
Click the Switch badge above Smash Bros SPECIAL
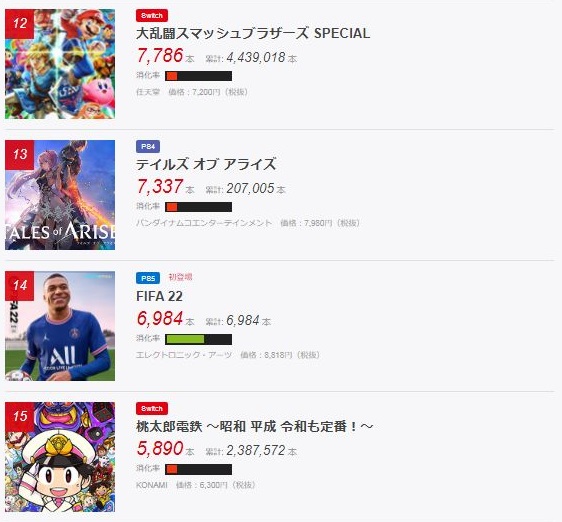[x=152, y=15]
